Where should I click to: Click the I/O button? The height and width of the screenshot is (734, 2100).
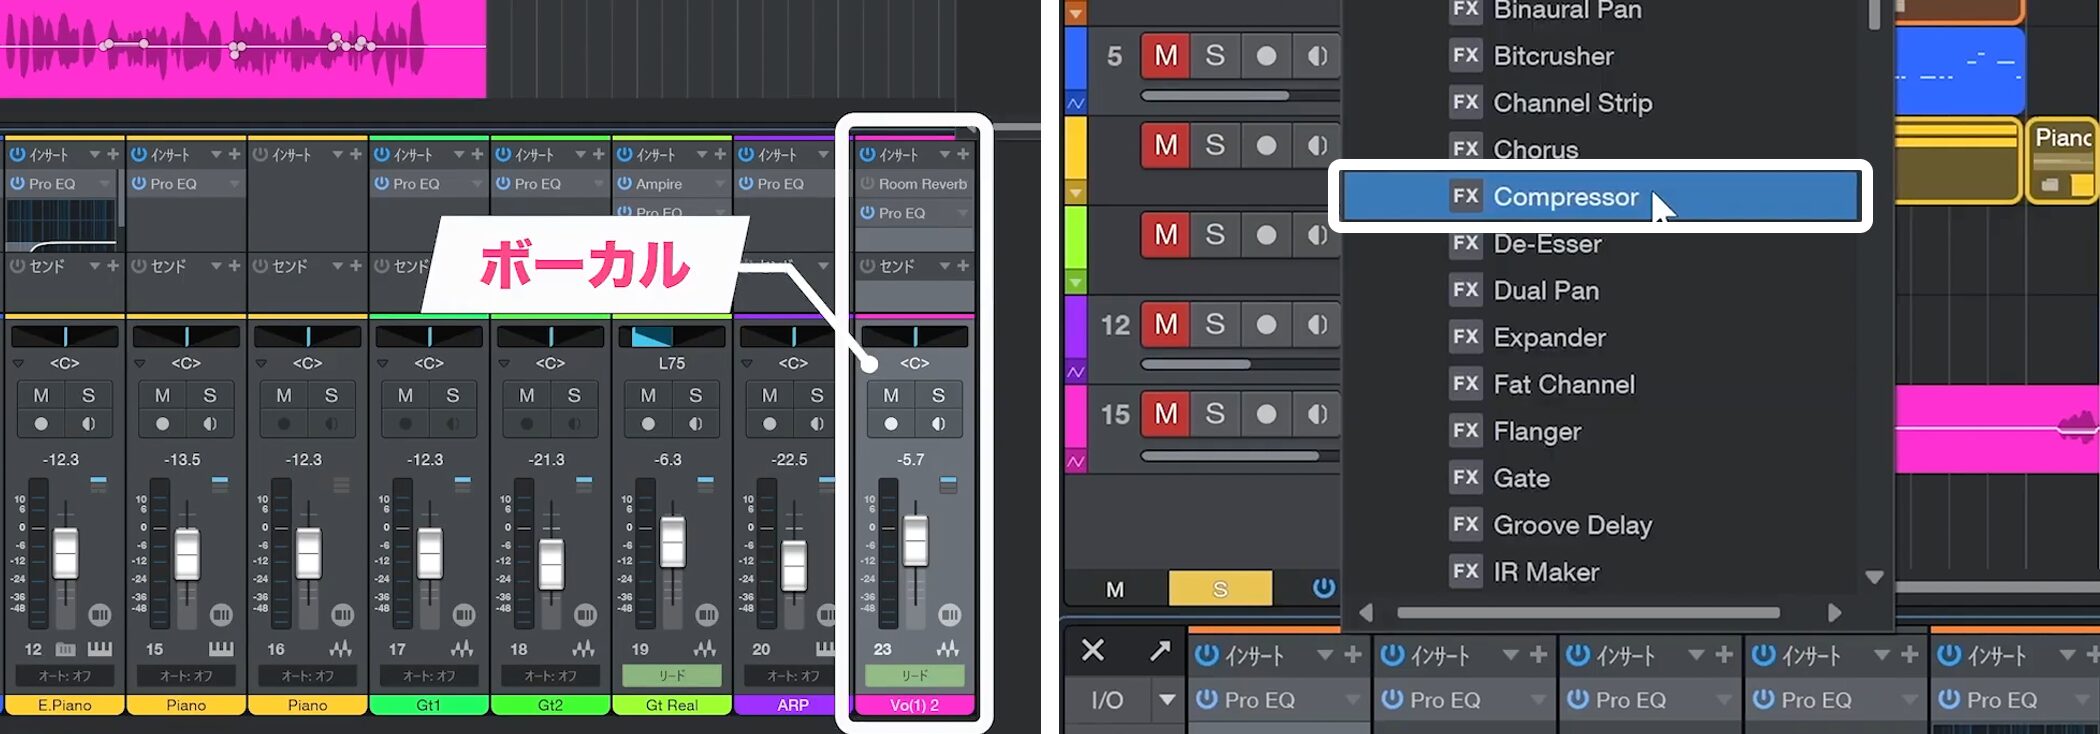(x=1106, y=699)
